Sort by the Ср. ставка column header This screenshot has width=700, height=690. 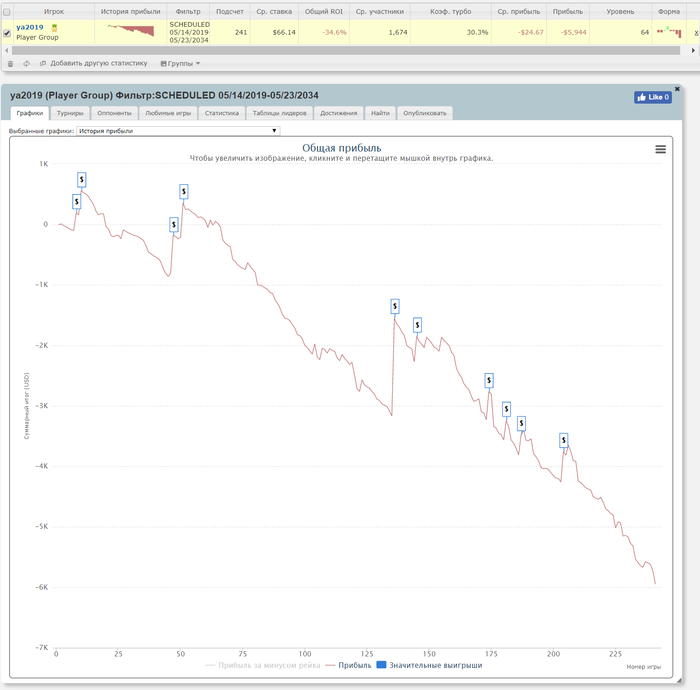[x=274, y=12]
